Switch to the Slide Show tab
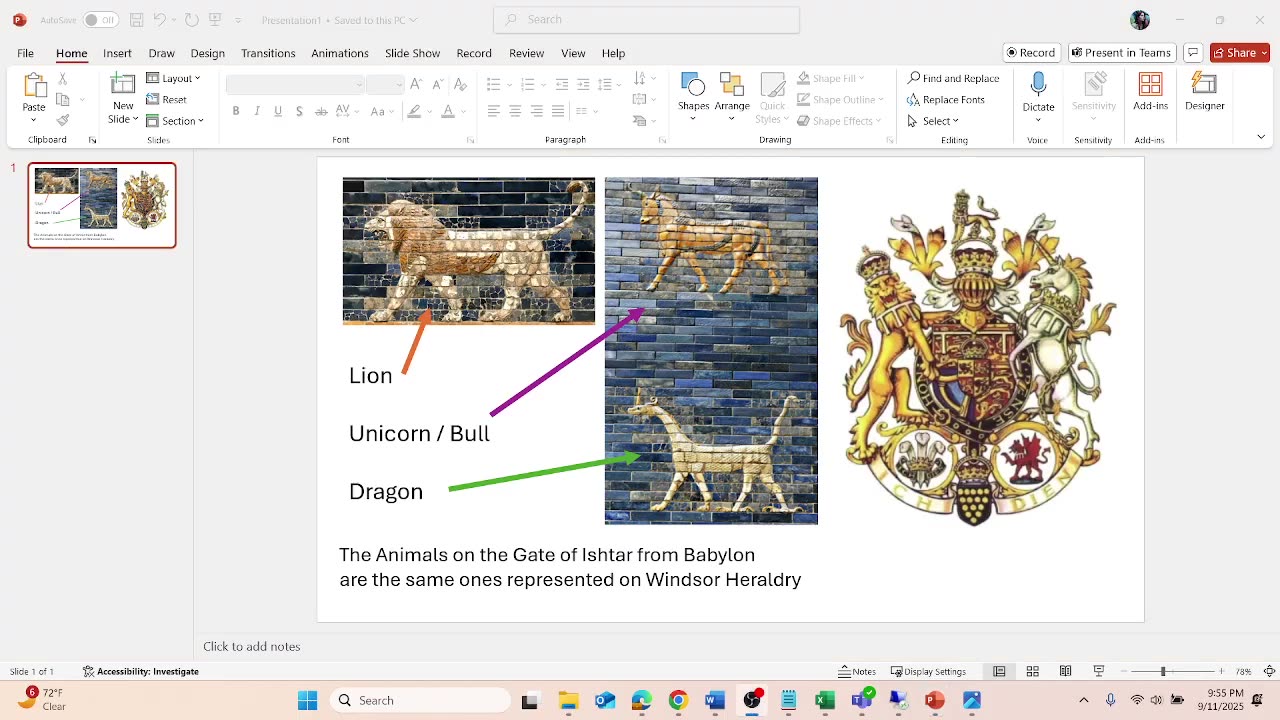The image size is (1280, 720). point(412,53)
